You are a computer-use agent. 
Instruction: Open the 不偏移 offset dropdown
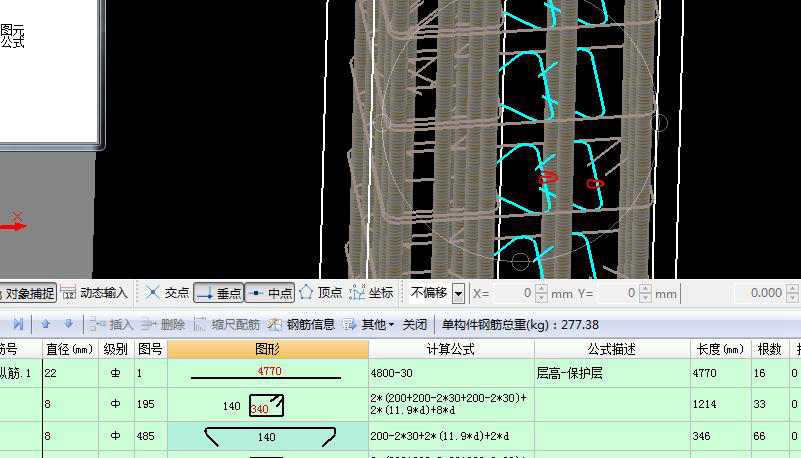click(x=458, y=294)
